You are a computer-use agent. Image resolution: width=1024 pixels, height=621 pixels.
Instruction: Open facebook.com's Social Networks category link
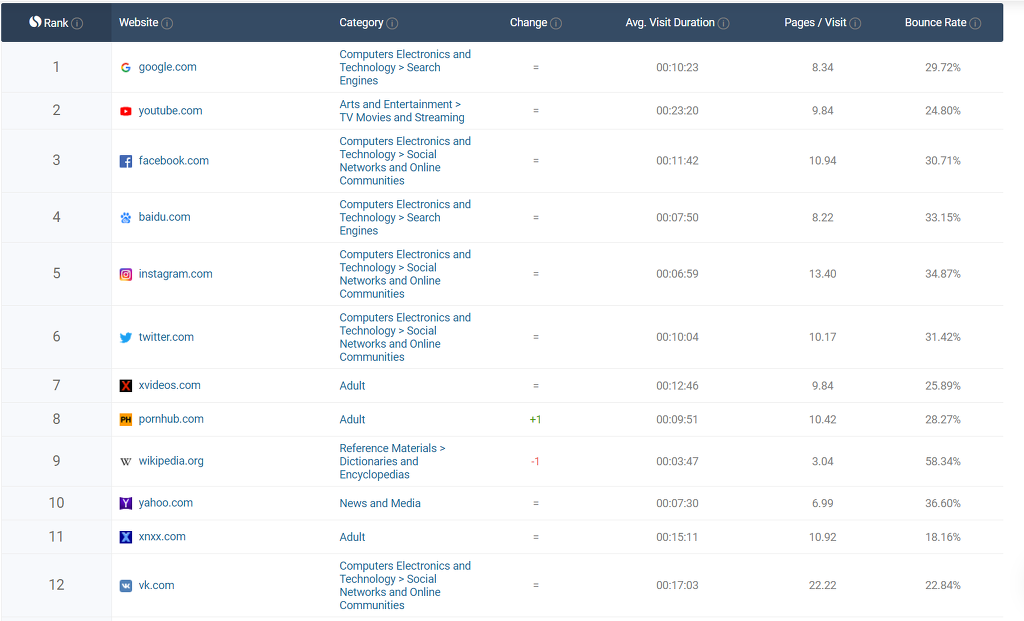(x=405, y=161)
